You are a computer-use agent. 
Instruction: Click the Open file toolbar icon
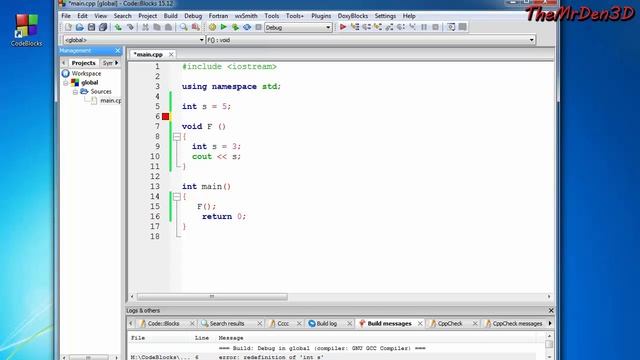[80, 27]
